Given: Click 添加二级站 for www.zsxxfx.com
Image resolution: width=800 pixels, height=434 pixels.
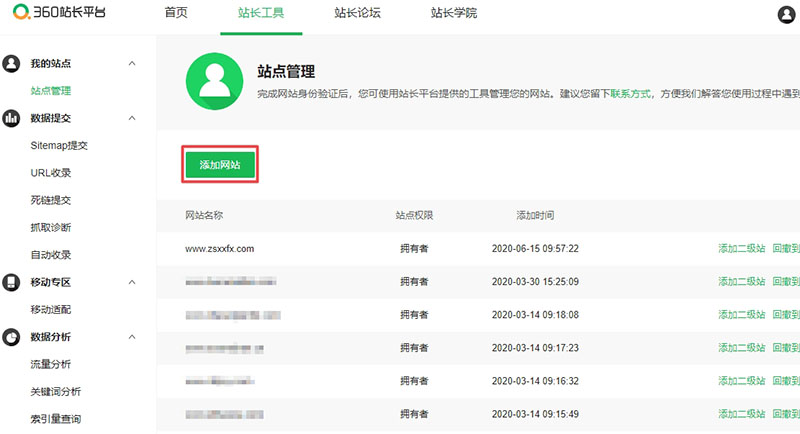Looking at the screenshot, I should point(742,248).
